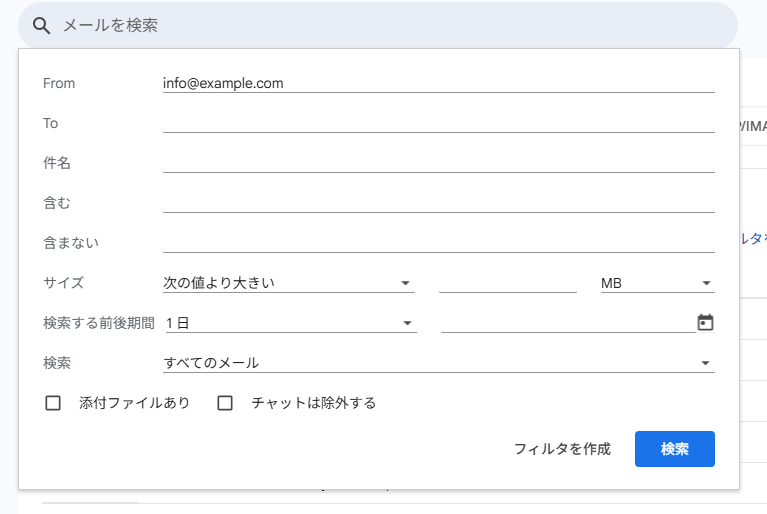Click the arrow next to すべてのメール
The height and width of the screenshot is (514, 767).
point(706,364)
